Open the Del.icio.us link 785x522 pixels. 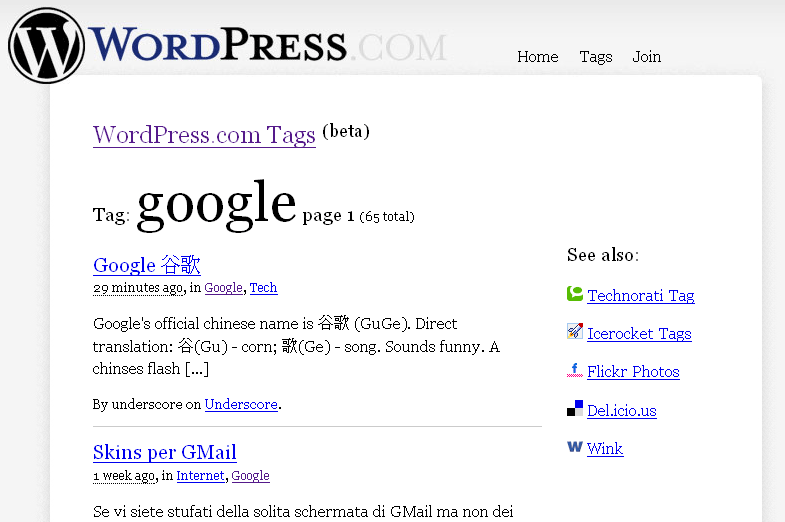pos(622,410)
